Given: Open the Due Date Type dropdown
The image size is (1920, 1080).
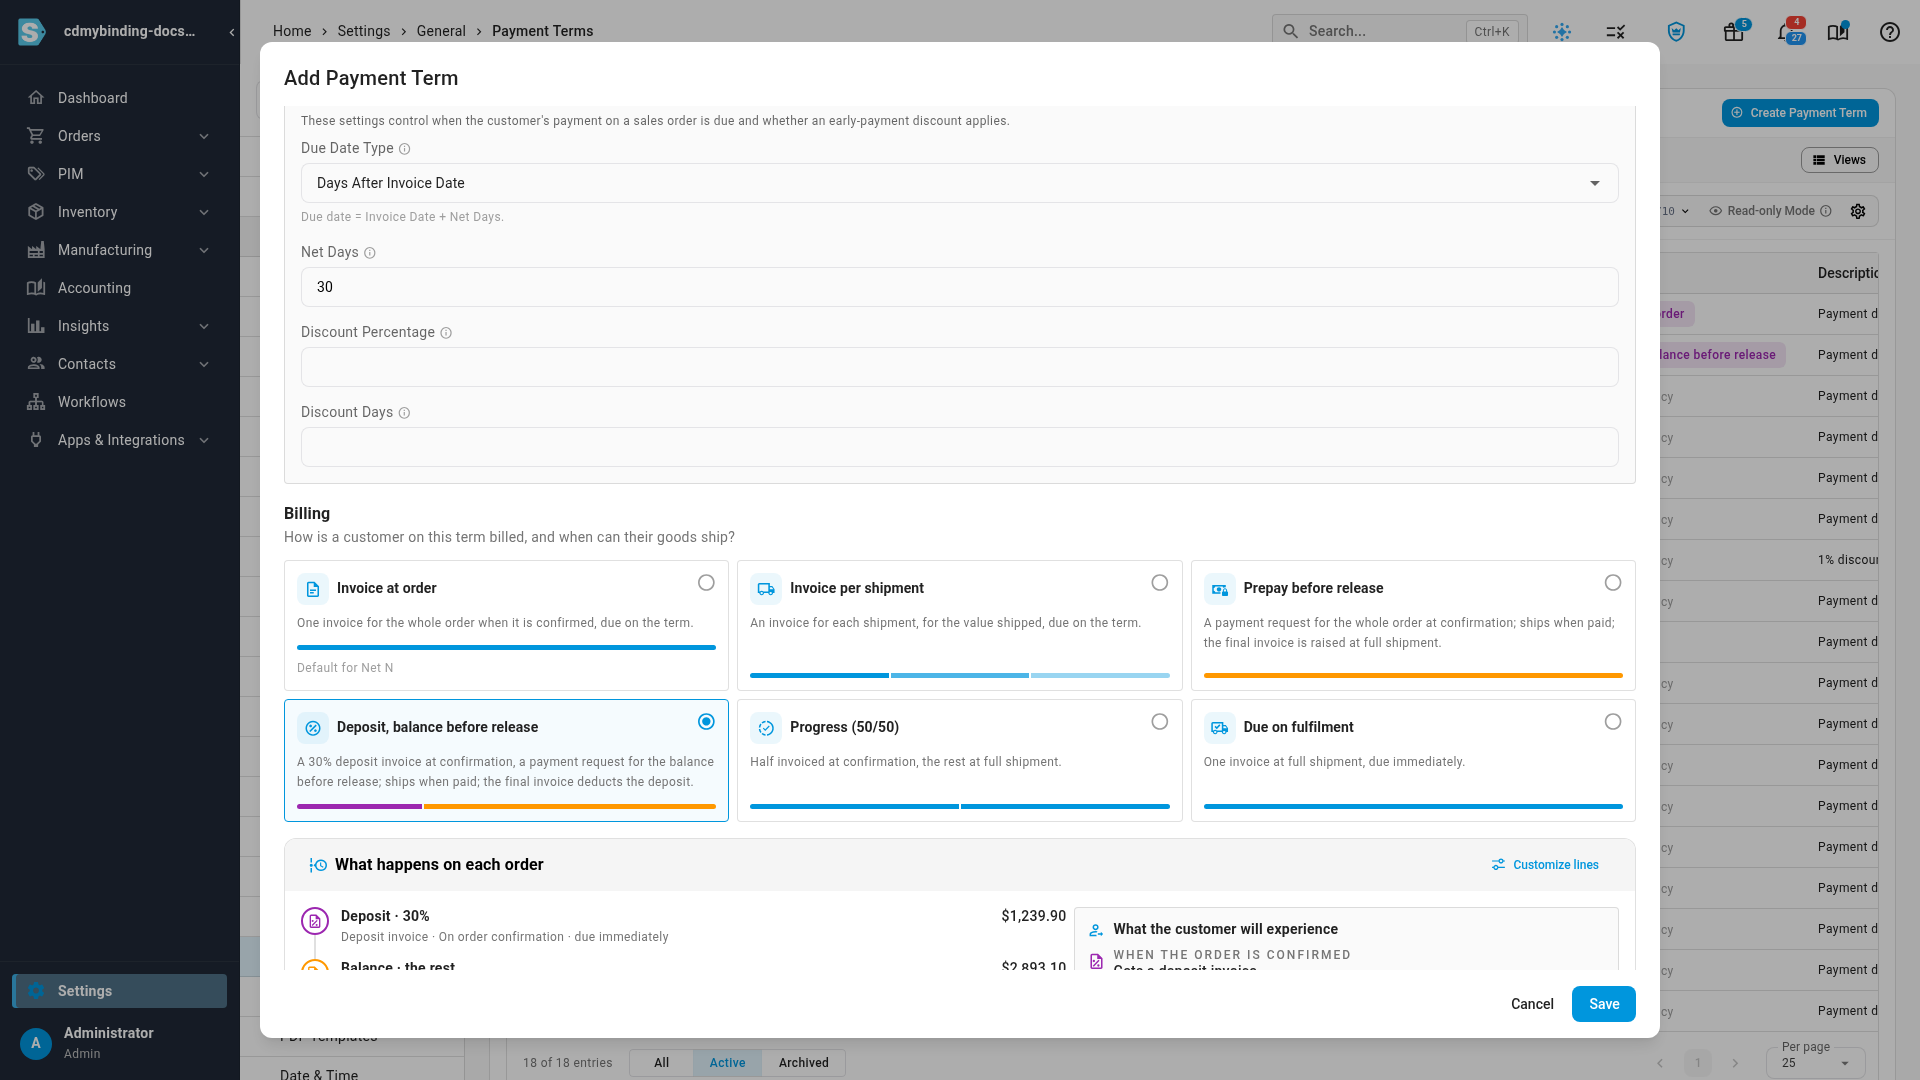Looking at the screenshot, I should tap(959, 183).
